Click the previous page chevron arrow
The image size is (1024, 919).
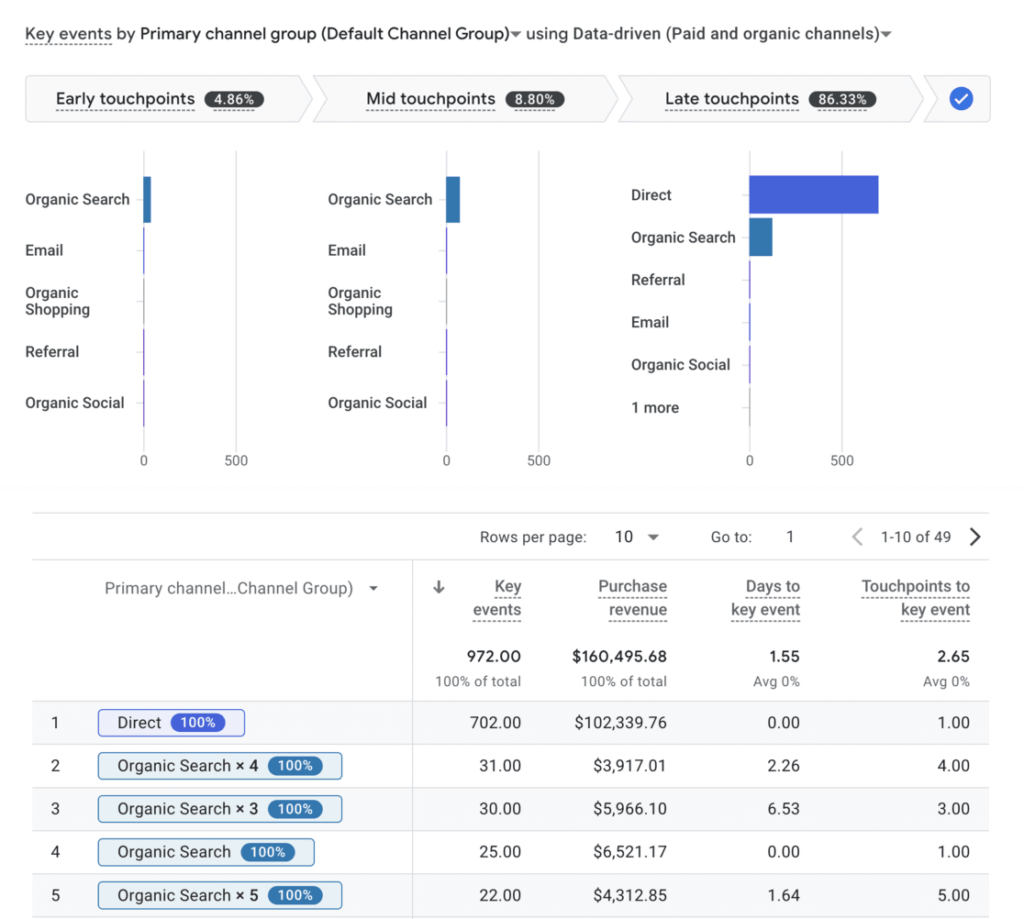857,537
